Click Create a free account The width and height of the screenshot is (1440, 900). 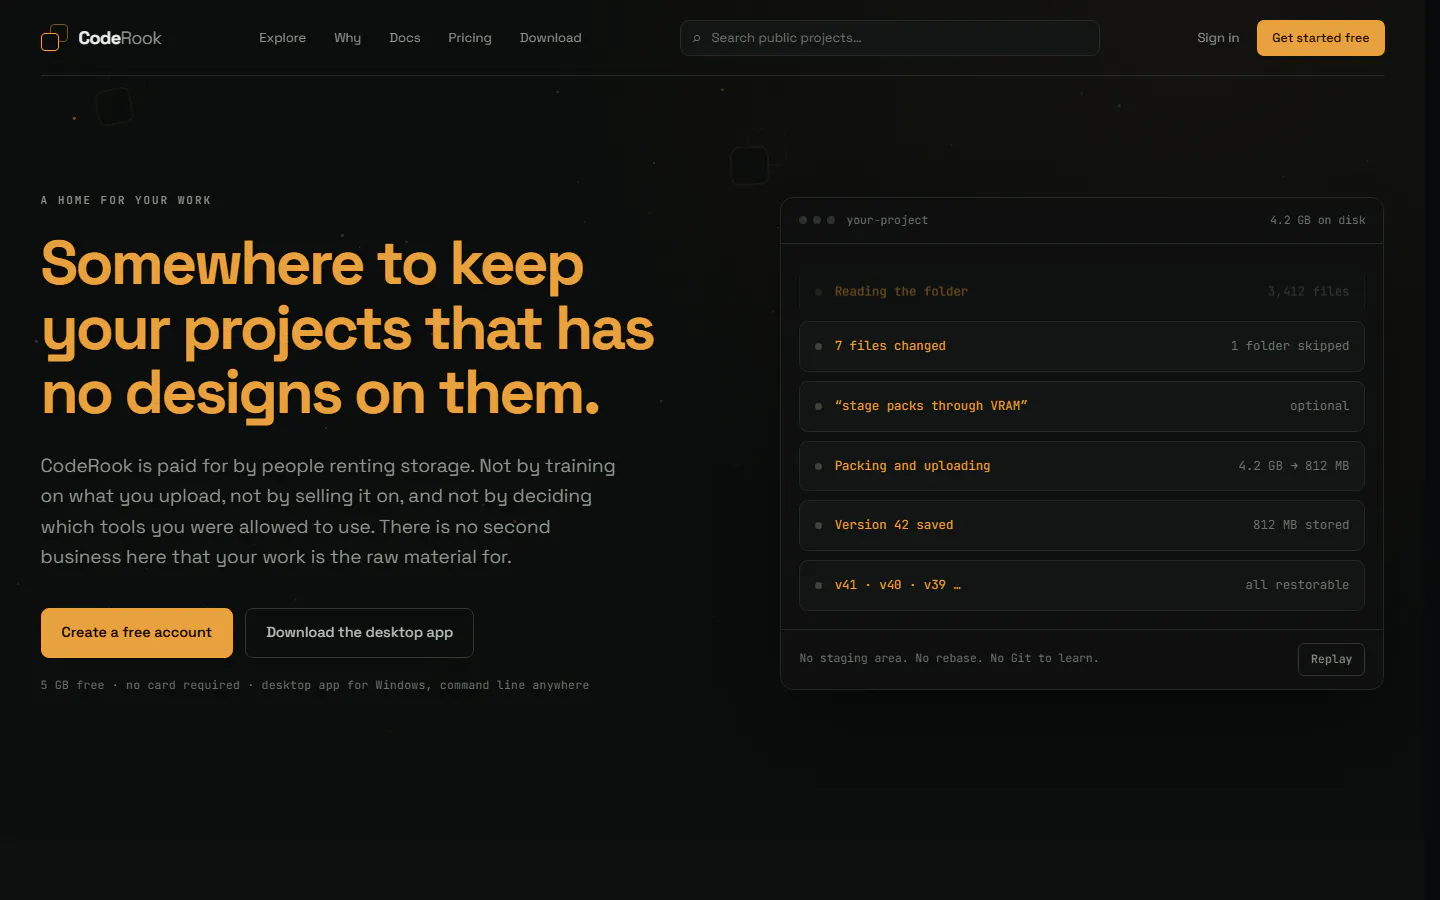(137, 633)
